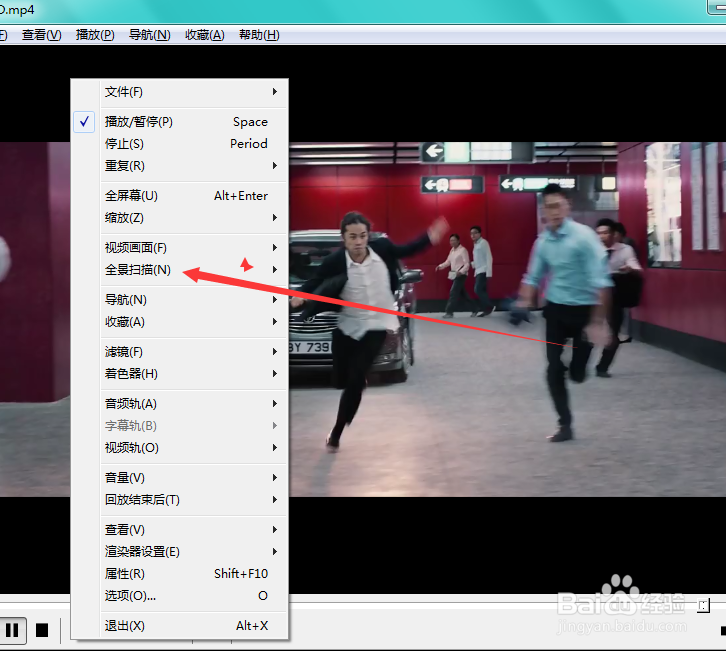Expand the 音频轨(A) audio track submenu

(180, 404)
